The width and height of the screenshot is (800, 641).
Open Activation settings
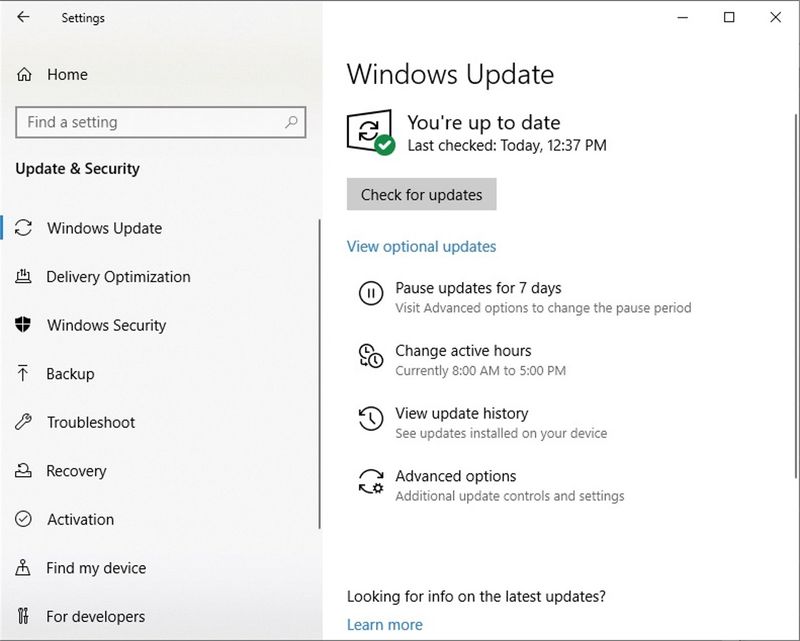coord(81,519)
